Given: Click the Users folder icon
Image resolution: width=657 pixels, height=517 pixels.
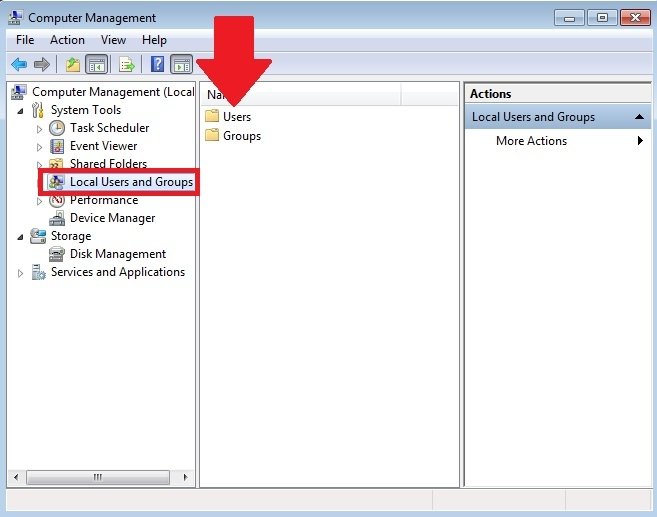Looking at the screenshot, I should coord(212,116).
